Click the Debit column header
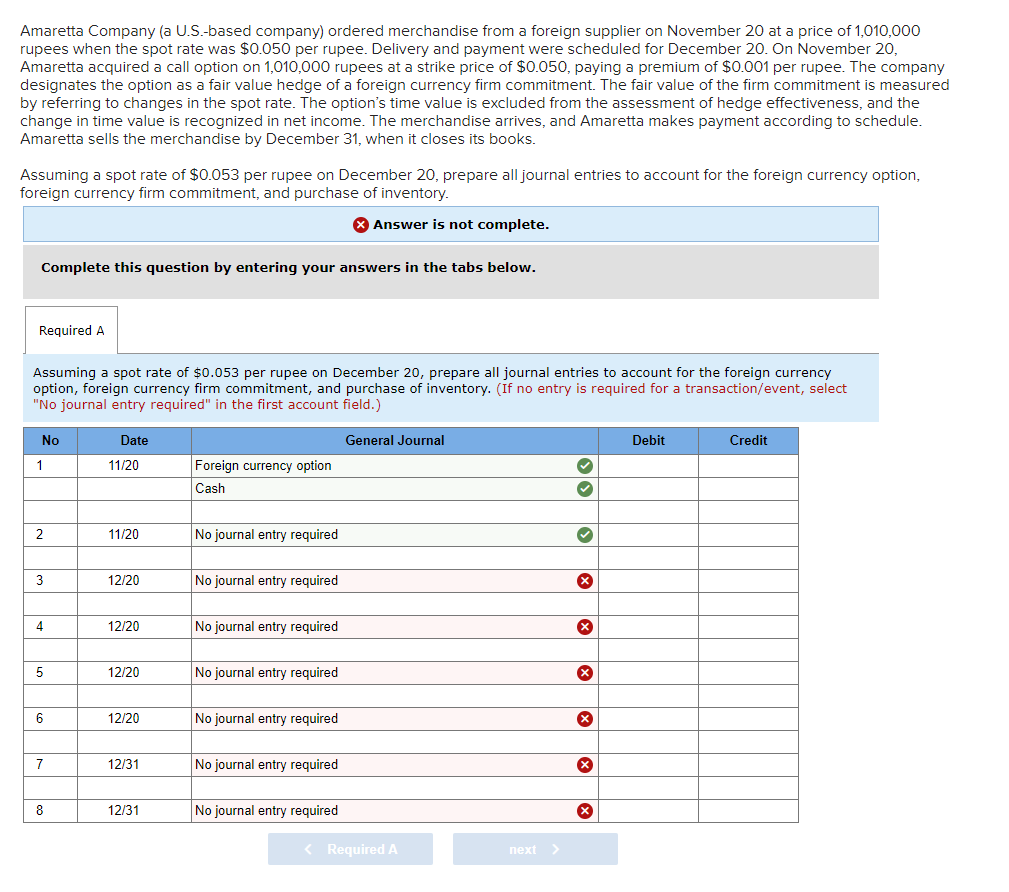Image resolution: width=1009 pixels, height=892 pixels. pos(648,441)
